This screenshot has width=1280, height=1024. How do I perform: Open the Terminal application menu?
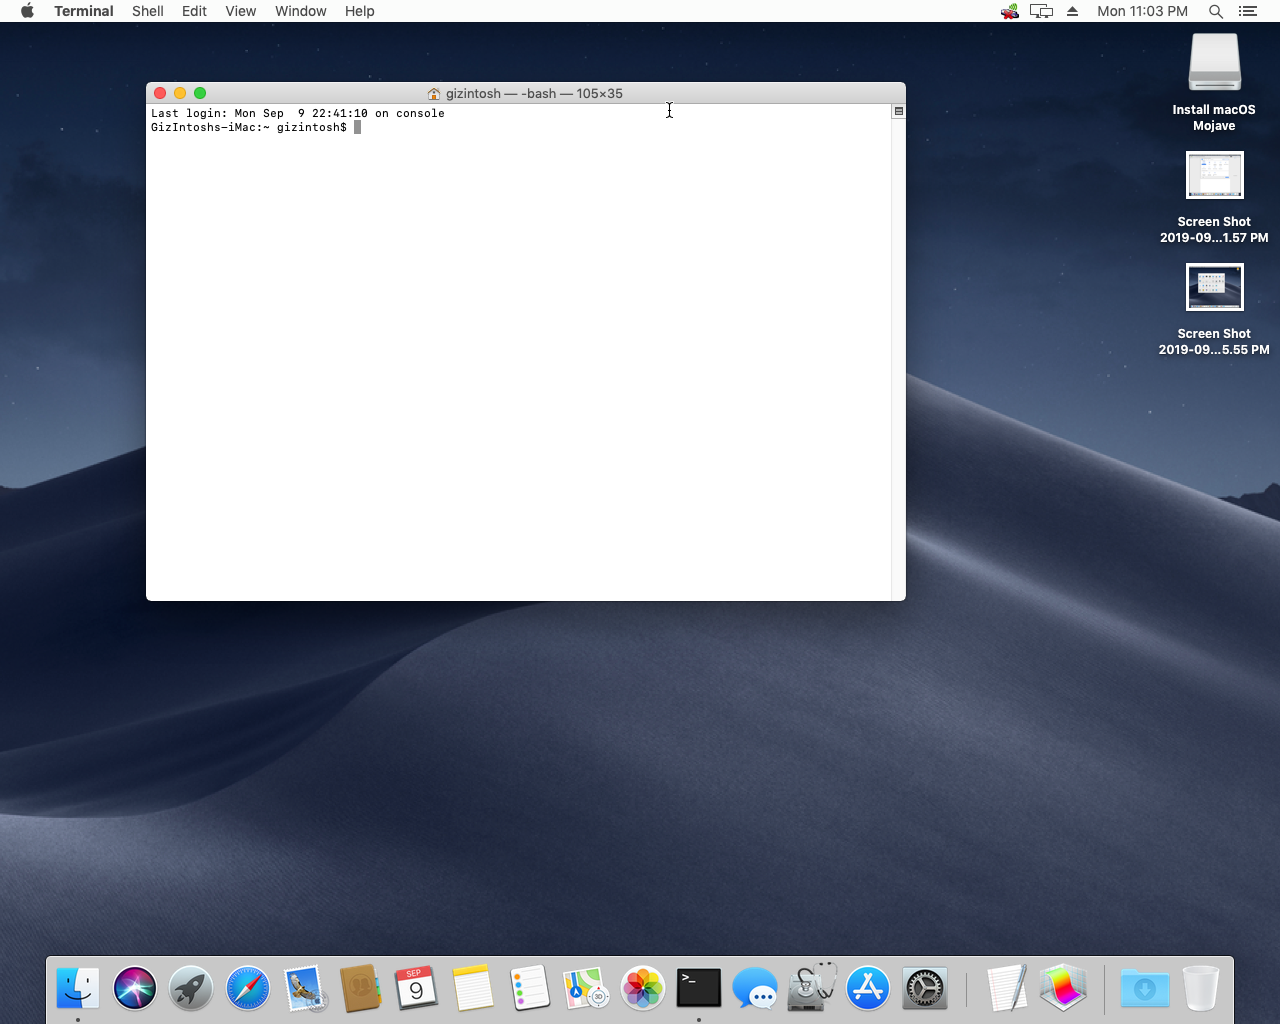(x=84, y=11)
